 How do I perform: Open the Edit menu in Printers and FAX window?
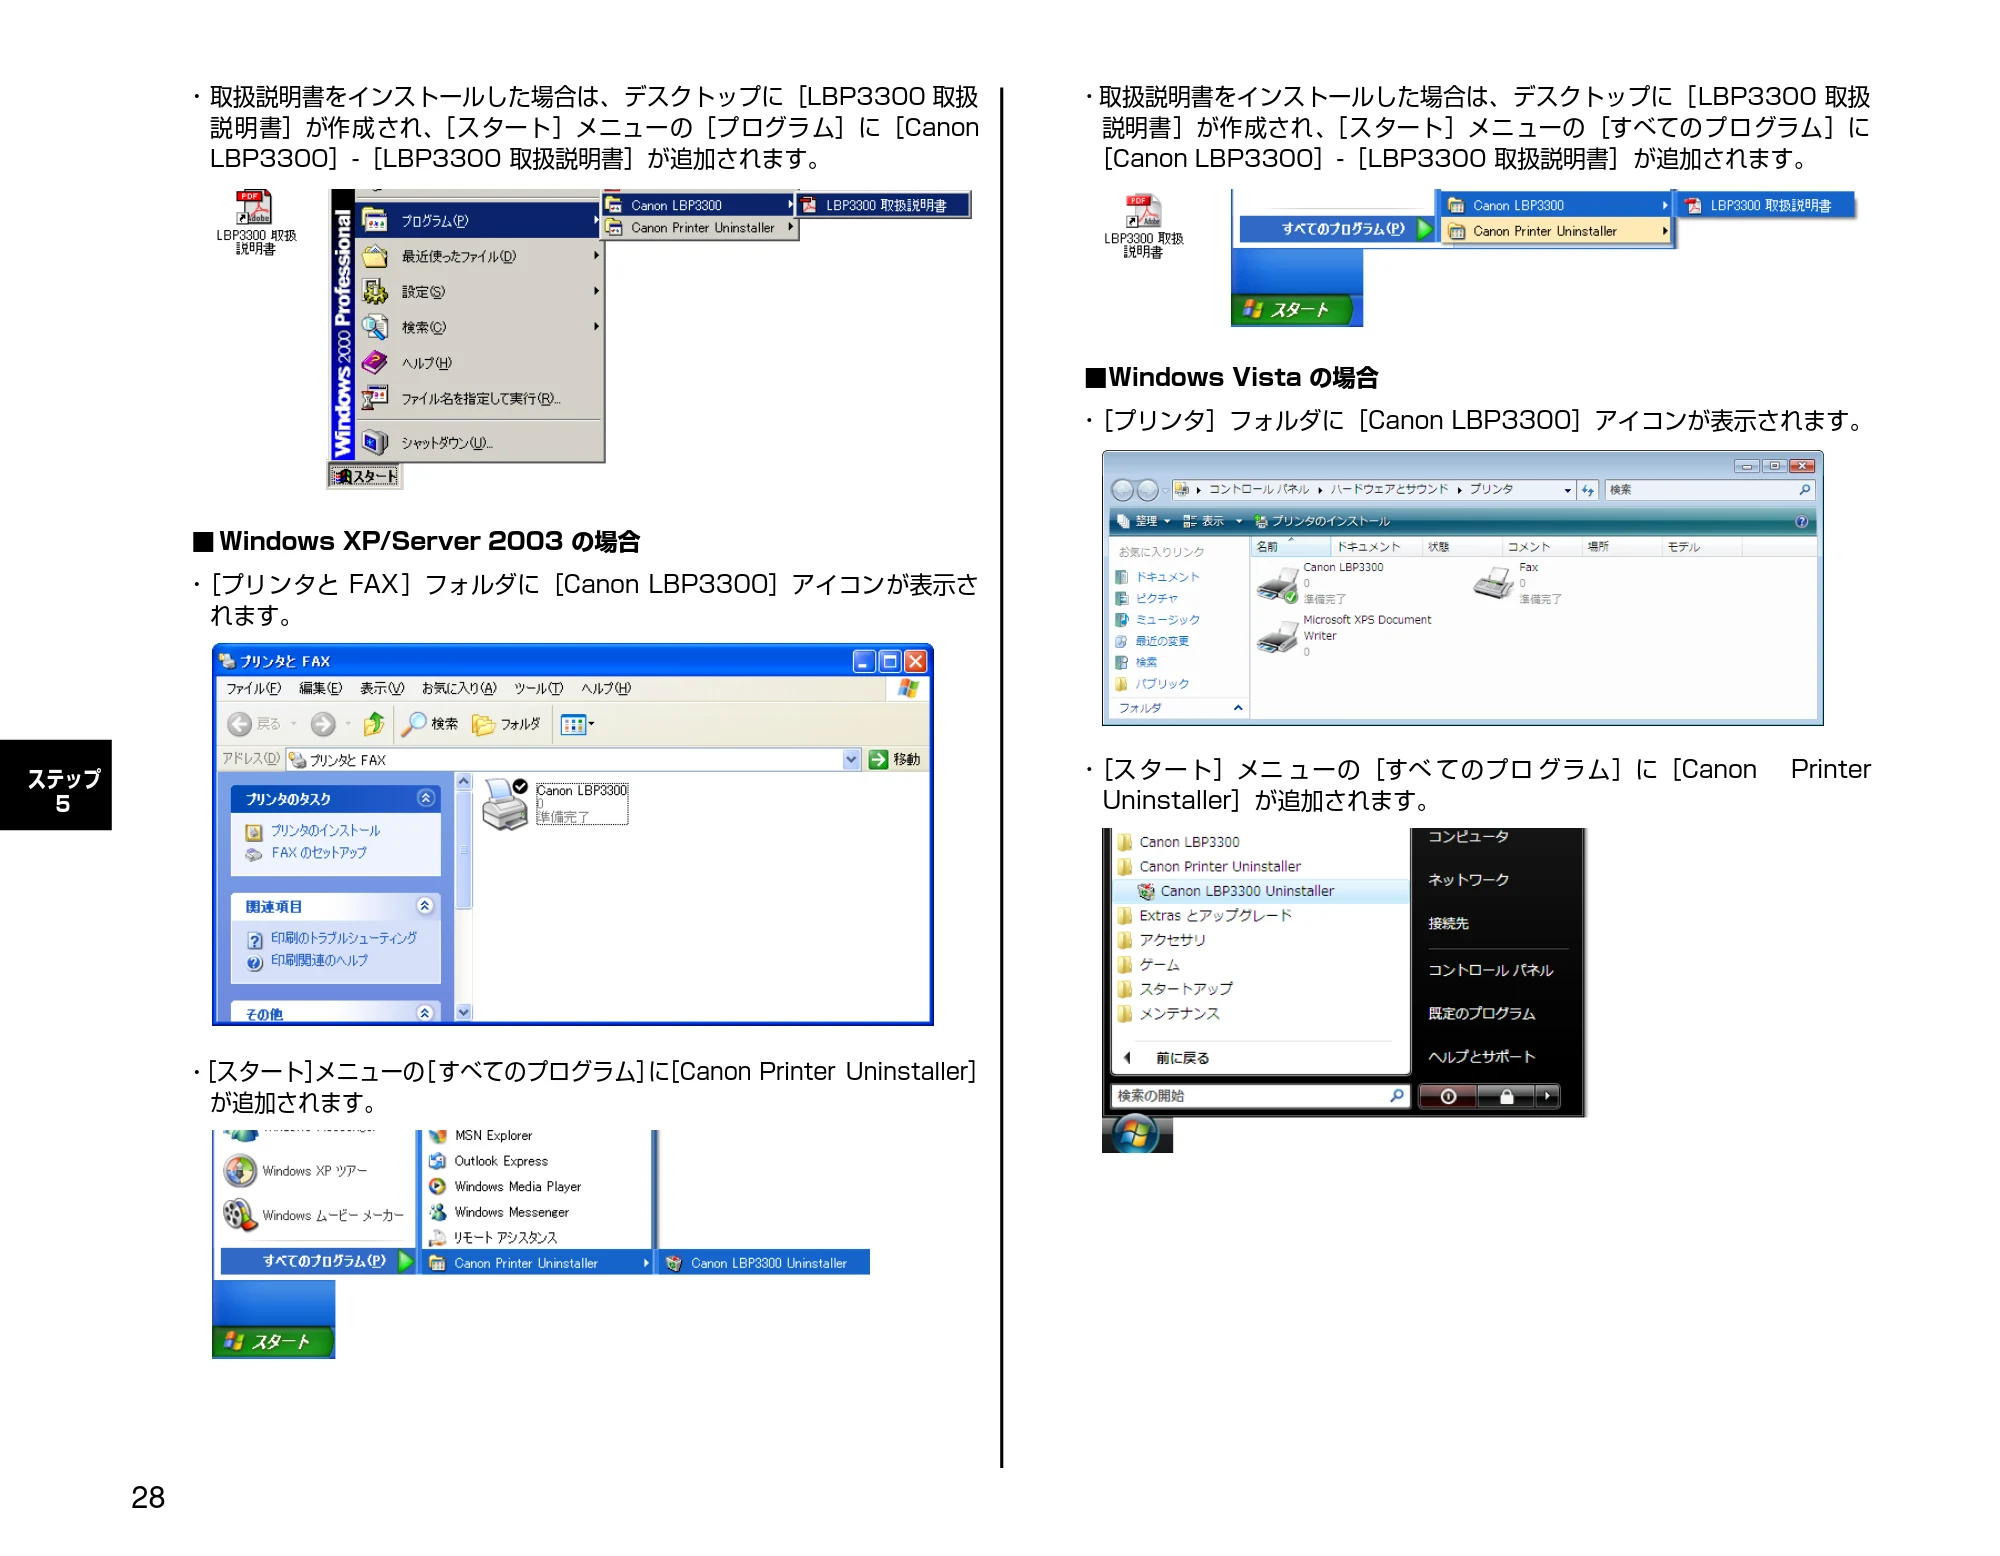click(320, 688)
